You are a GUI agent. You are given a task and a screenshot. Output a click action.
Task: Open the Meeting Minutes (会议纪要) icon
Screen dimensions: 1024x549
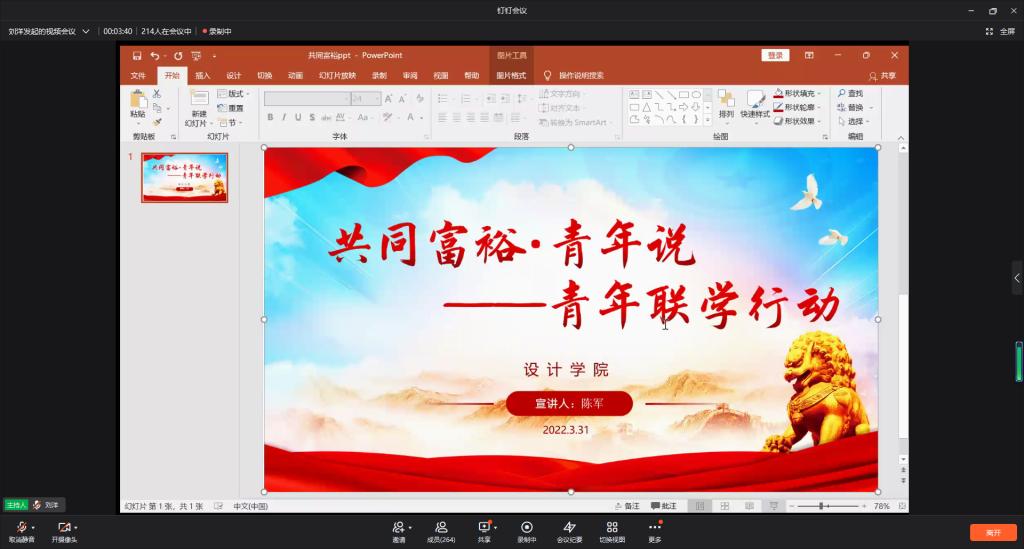coord(569,527)
